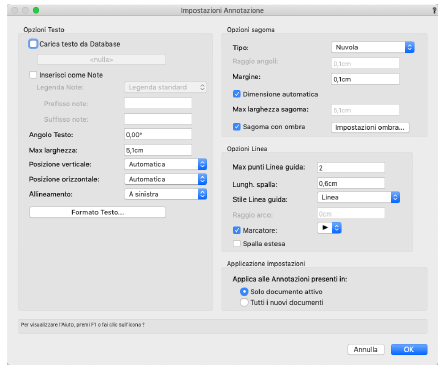Viewport: 443px width, 371px height.
Task: Enable Carica testo da Database checkbox
Action: pos(33,44)
